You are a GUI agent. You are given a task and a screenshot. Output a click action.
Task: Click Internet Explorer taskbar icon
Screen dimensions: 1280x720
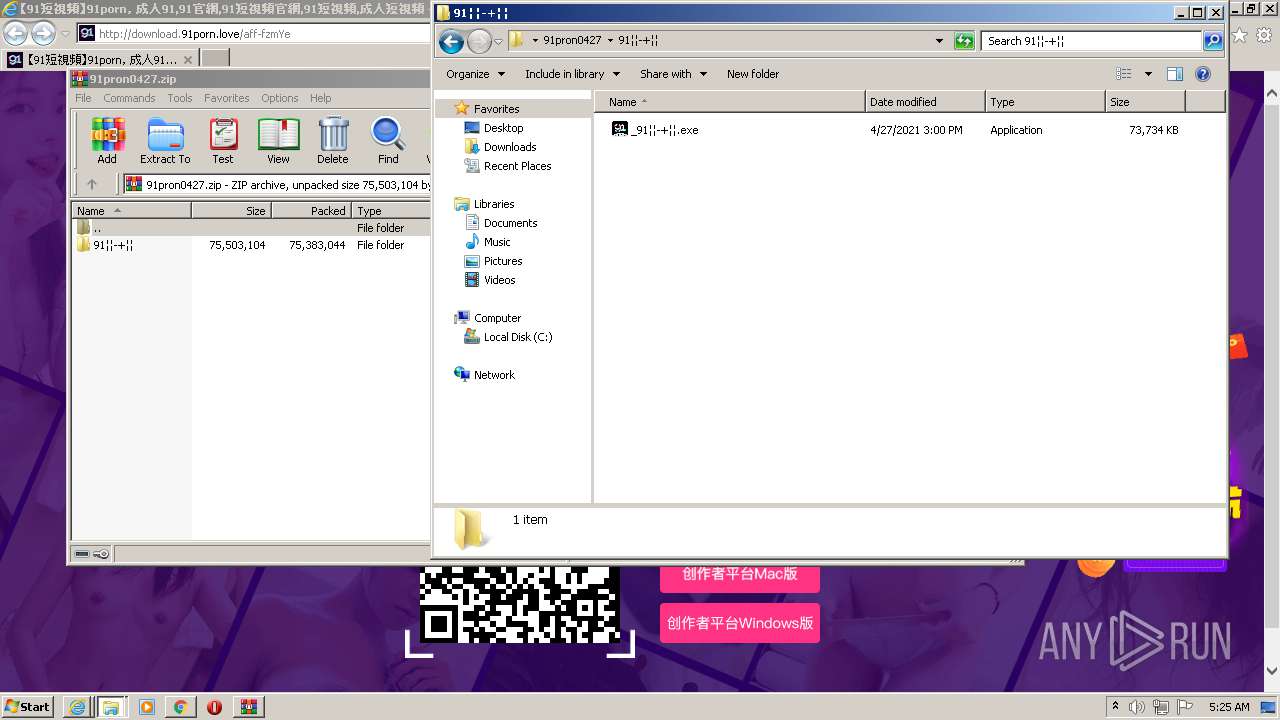point(77,707)
